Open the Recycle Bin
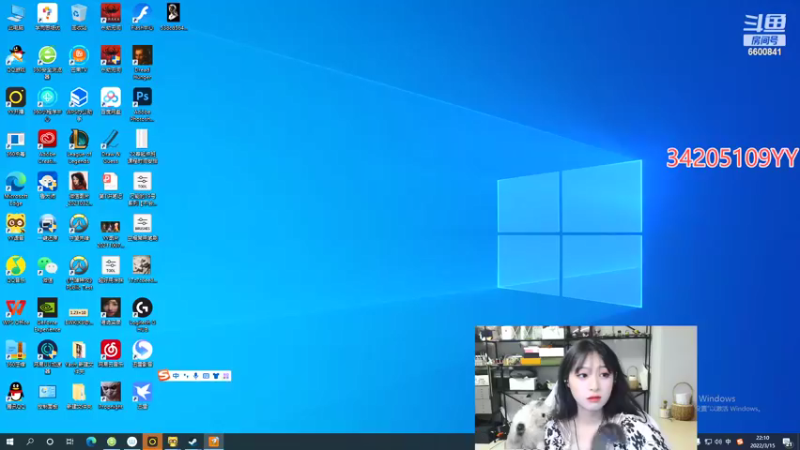800x450 pixels. click(79, 17)
